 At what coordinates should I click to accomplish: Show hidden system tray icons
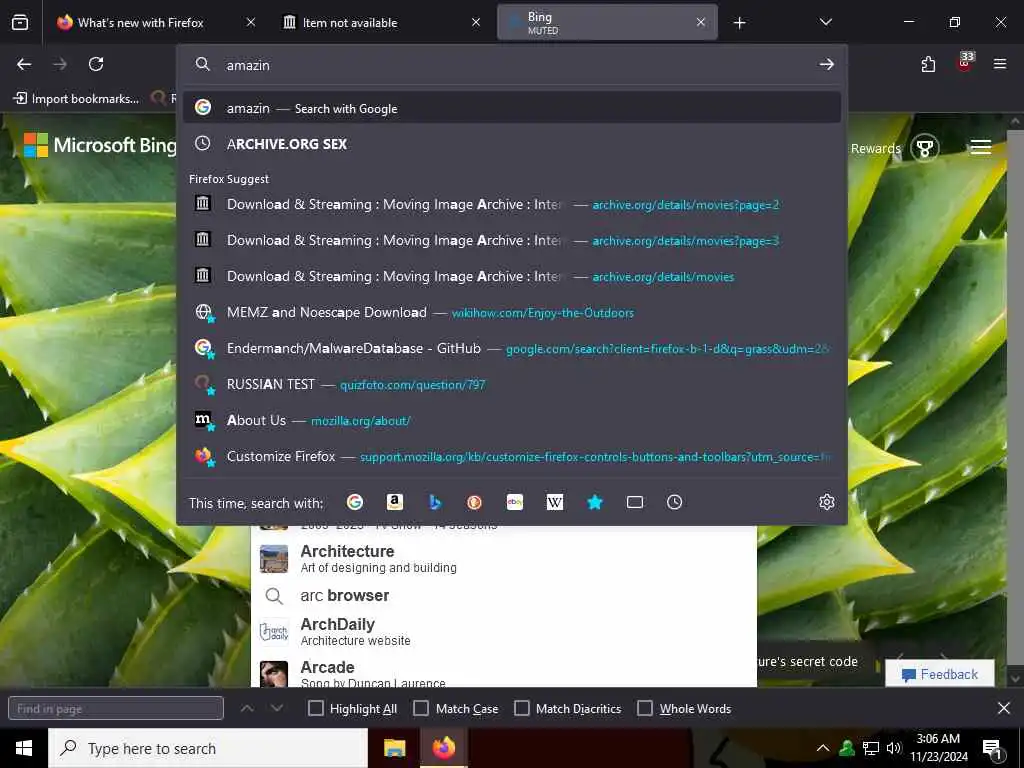pos(823,748)
